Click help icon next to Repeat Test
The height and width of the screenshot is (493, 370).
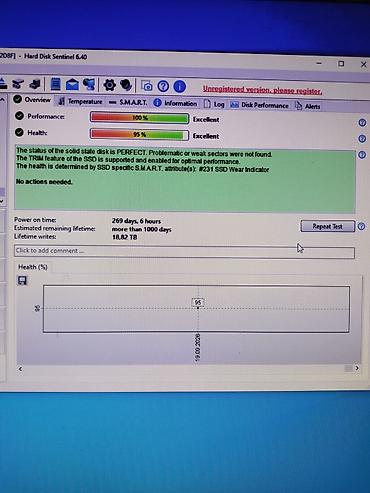pos(361,227)
